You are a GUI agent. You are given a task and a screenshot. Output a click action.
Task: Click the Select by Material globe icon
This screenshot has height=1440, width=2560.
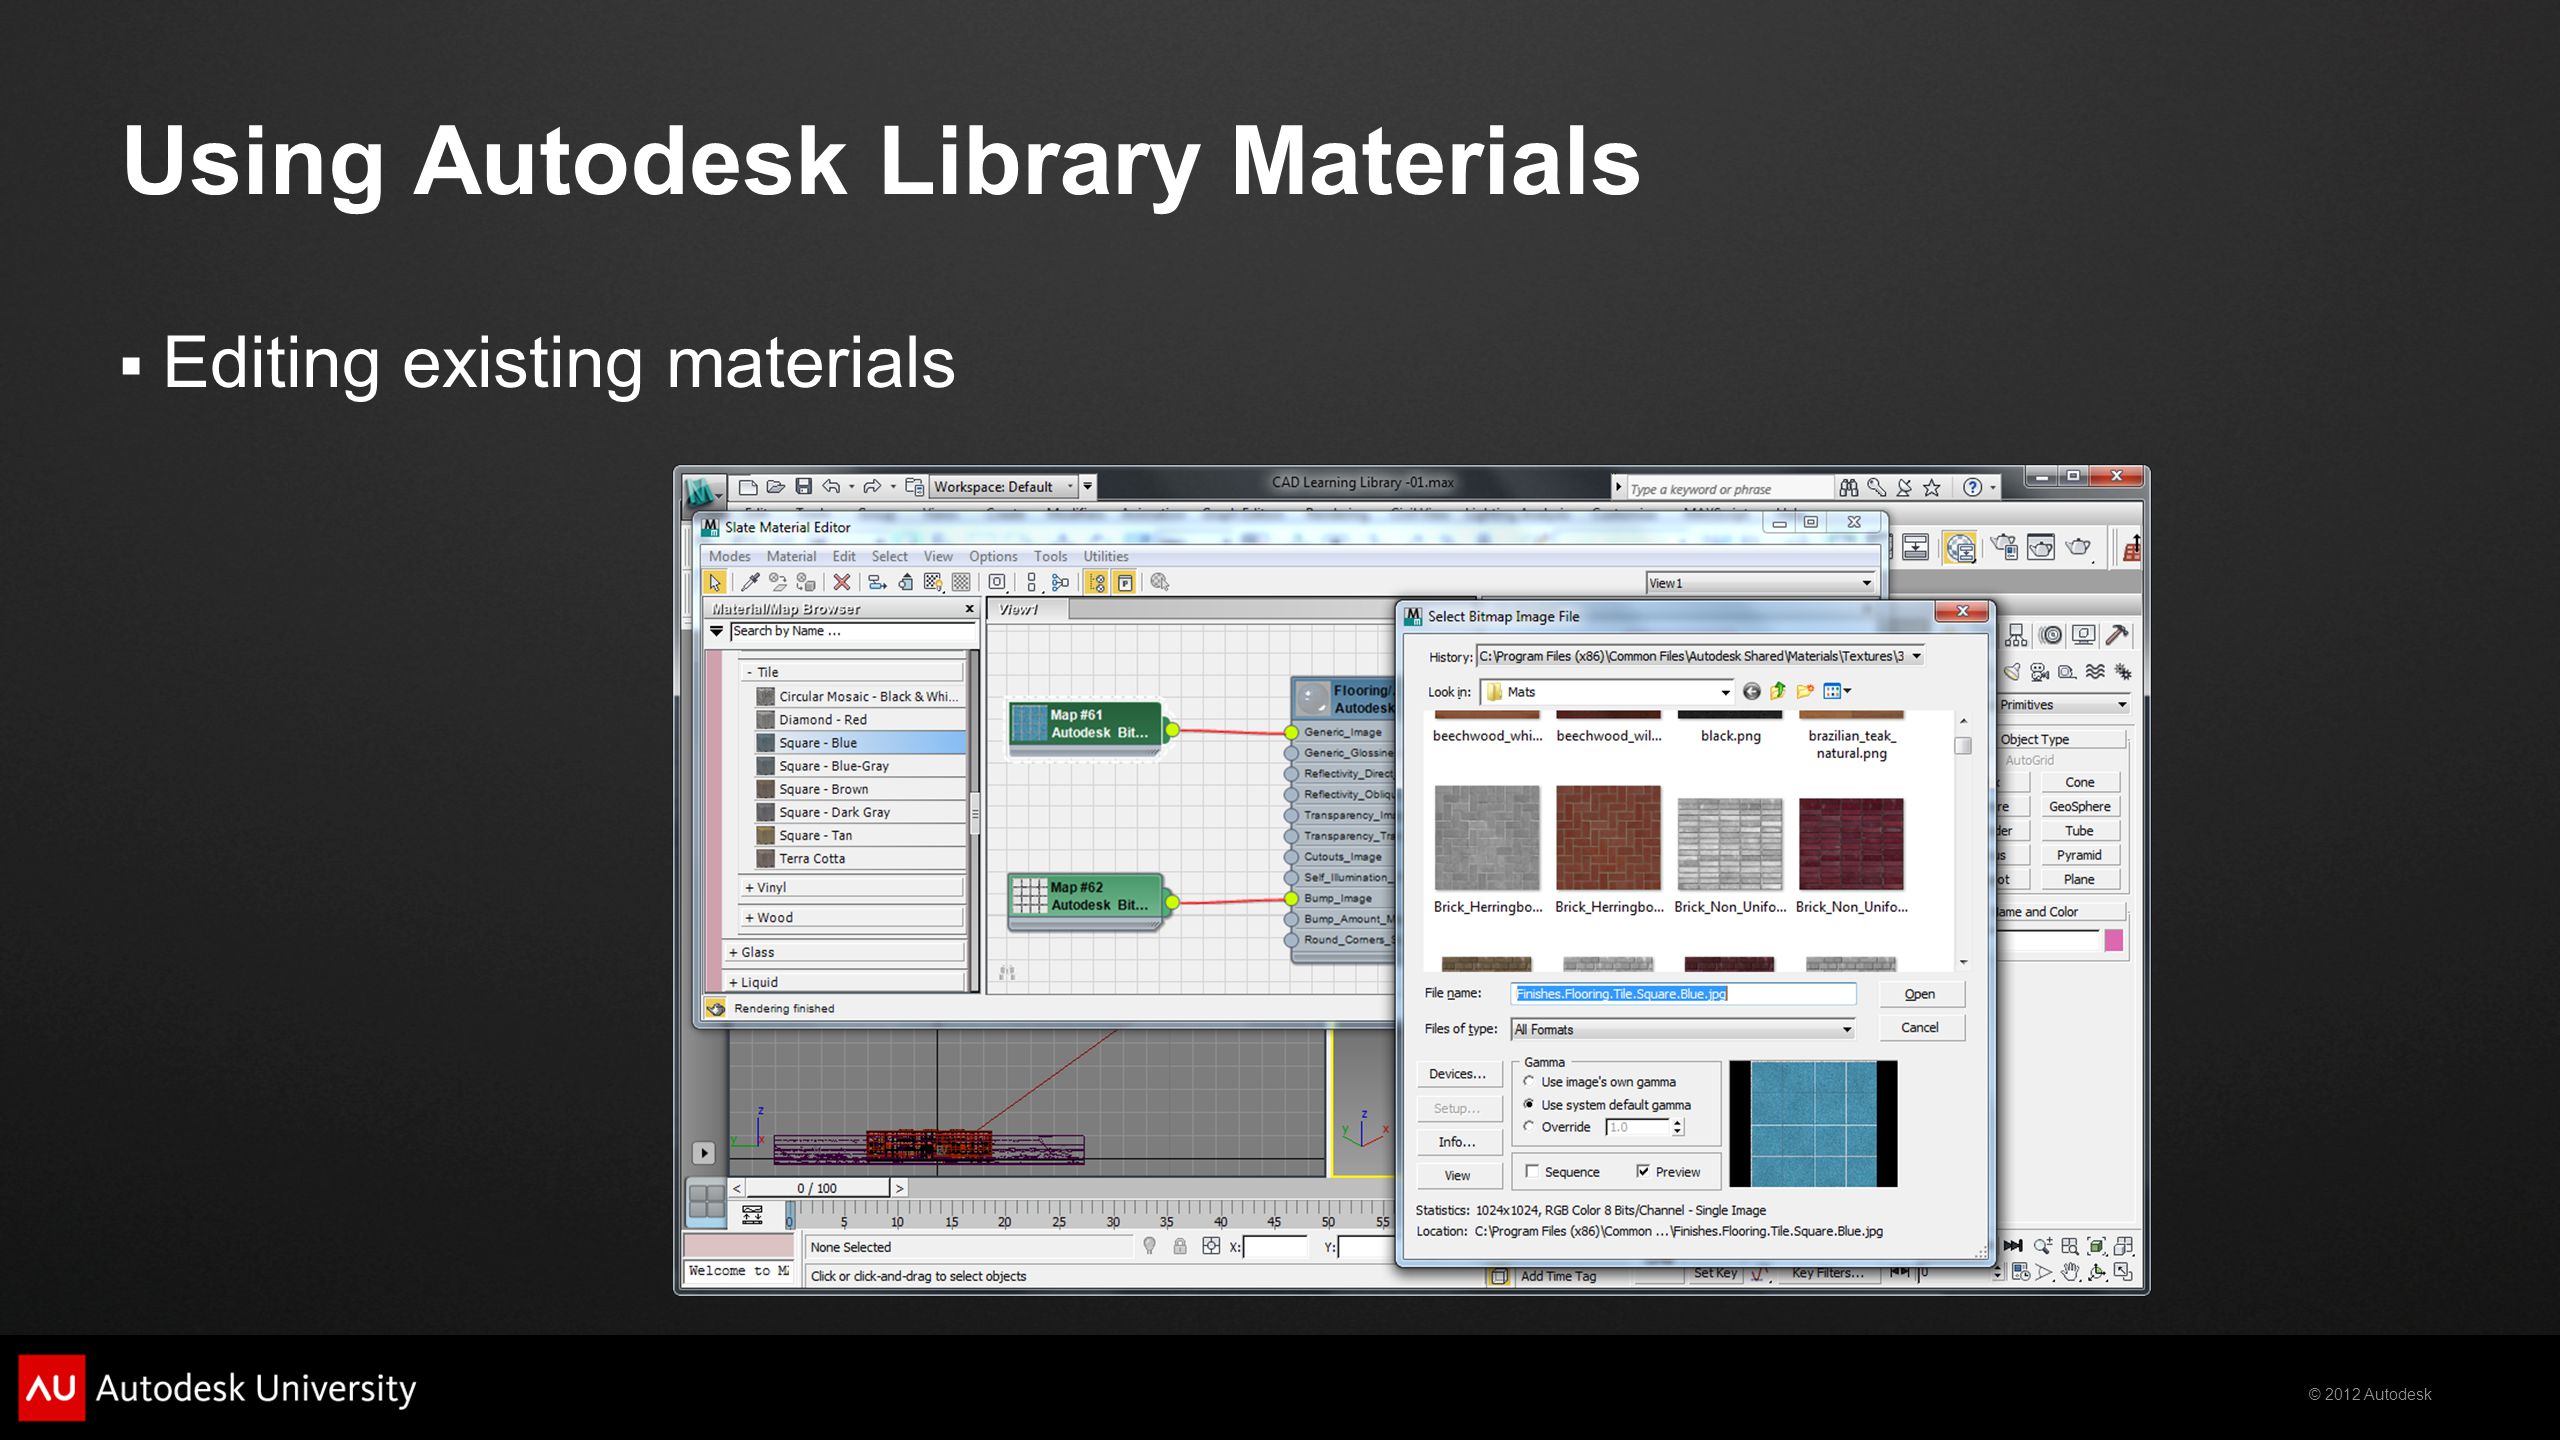coord(1160,582)
